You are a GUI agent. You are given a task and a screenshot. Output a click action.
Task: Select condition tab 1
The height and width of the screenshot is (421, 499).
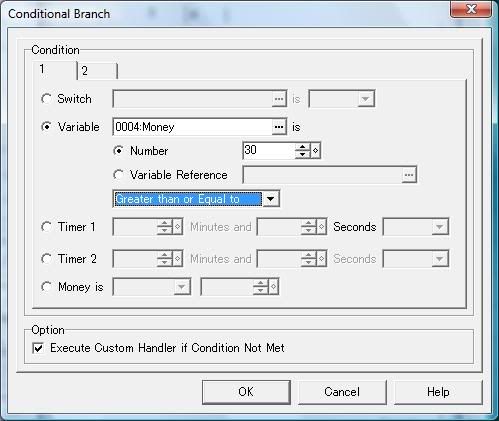pyautogui.click(x=55, y=69)
